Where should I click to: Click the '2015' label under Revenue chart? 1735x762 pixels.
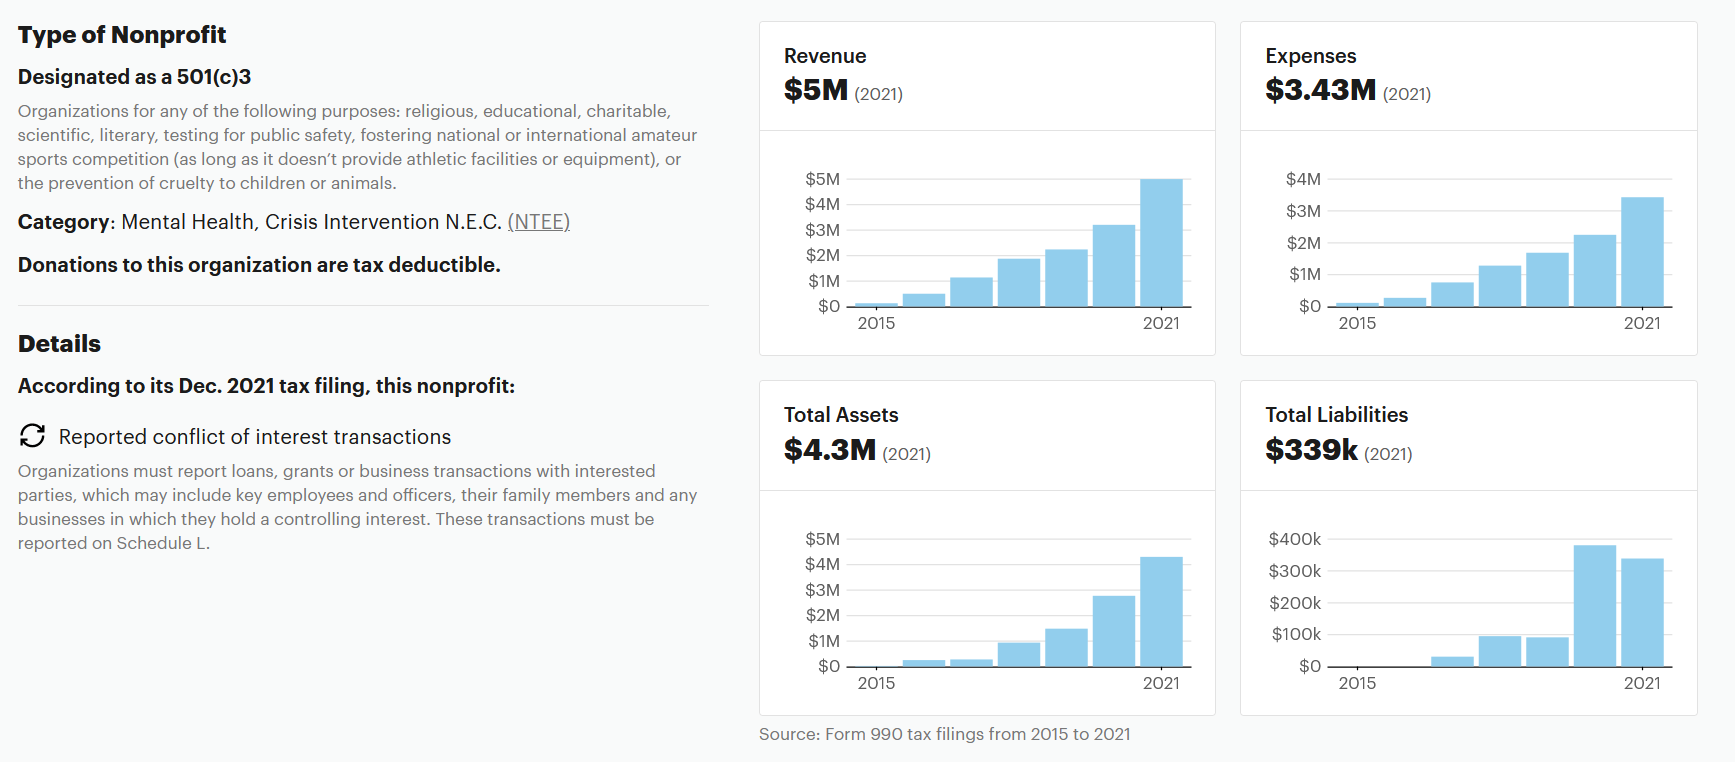click(x=876, y=324)
